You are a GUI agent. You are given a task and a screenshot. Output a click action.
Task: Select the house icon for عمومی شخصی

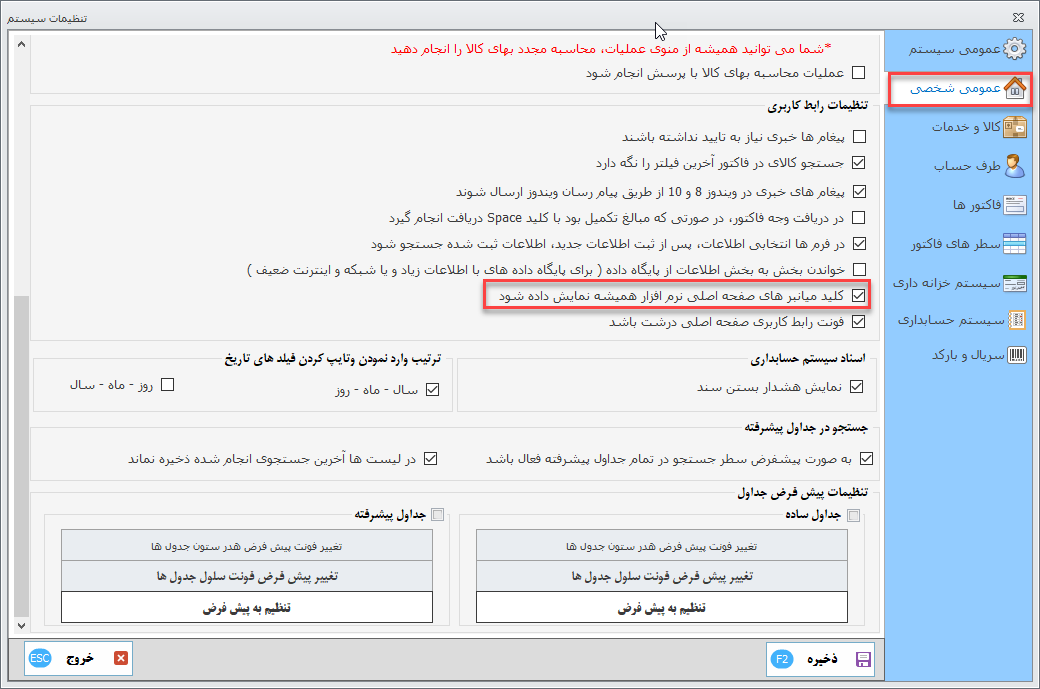[1014, 88]
